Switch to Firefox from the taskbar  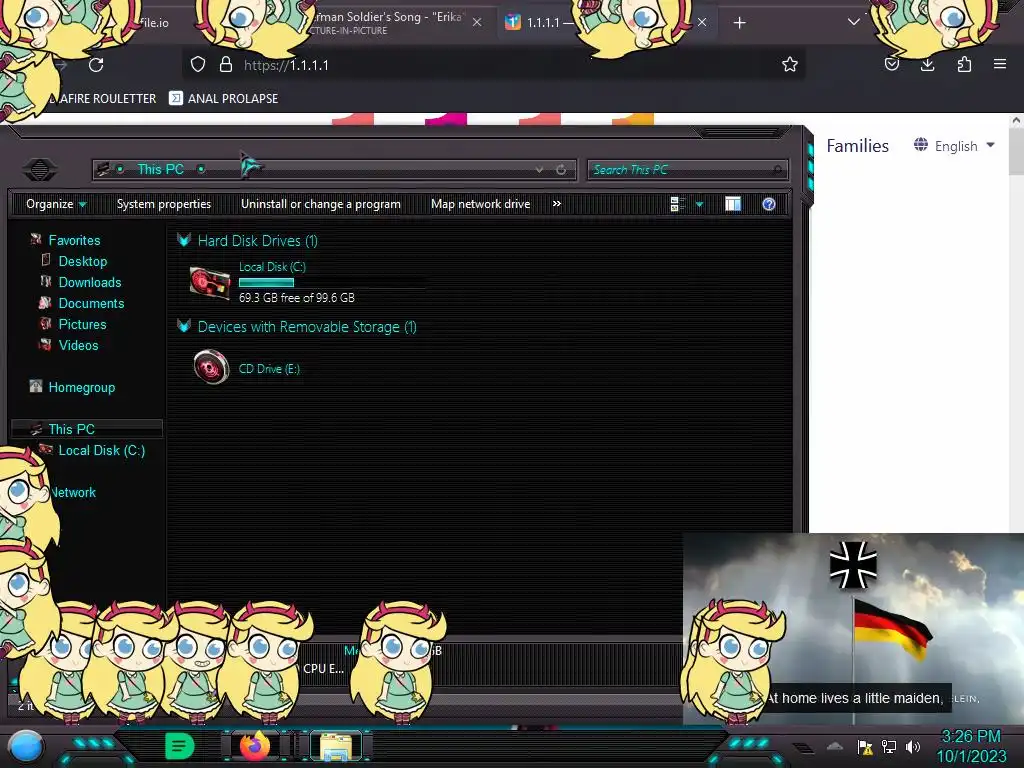click(x=255, y=746)
